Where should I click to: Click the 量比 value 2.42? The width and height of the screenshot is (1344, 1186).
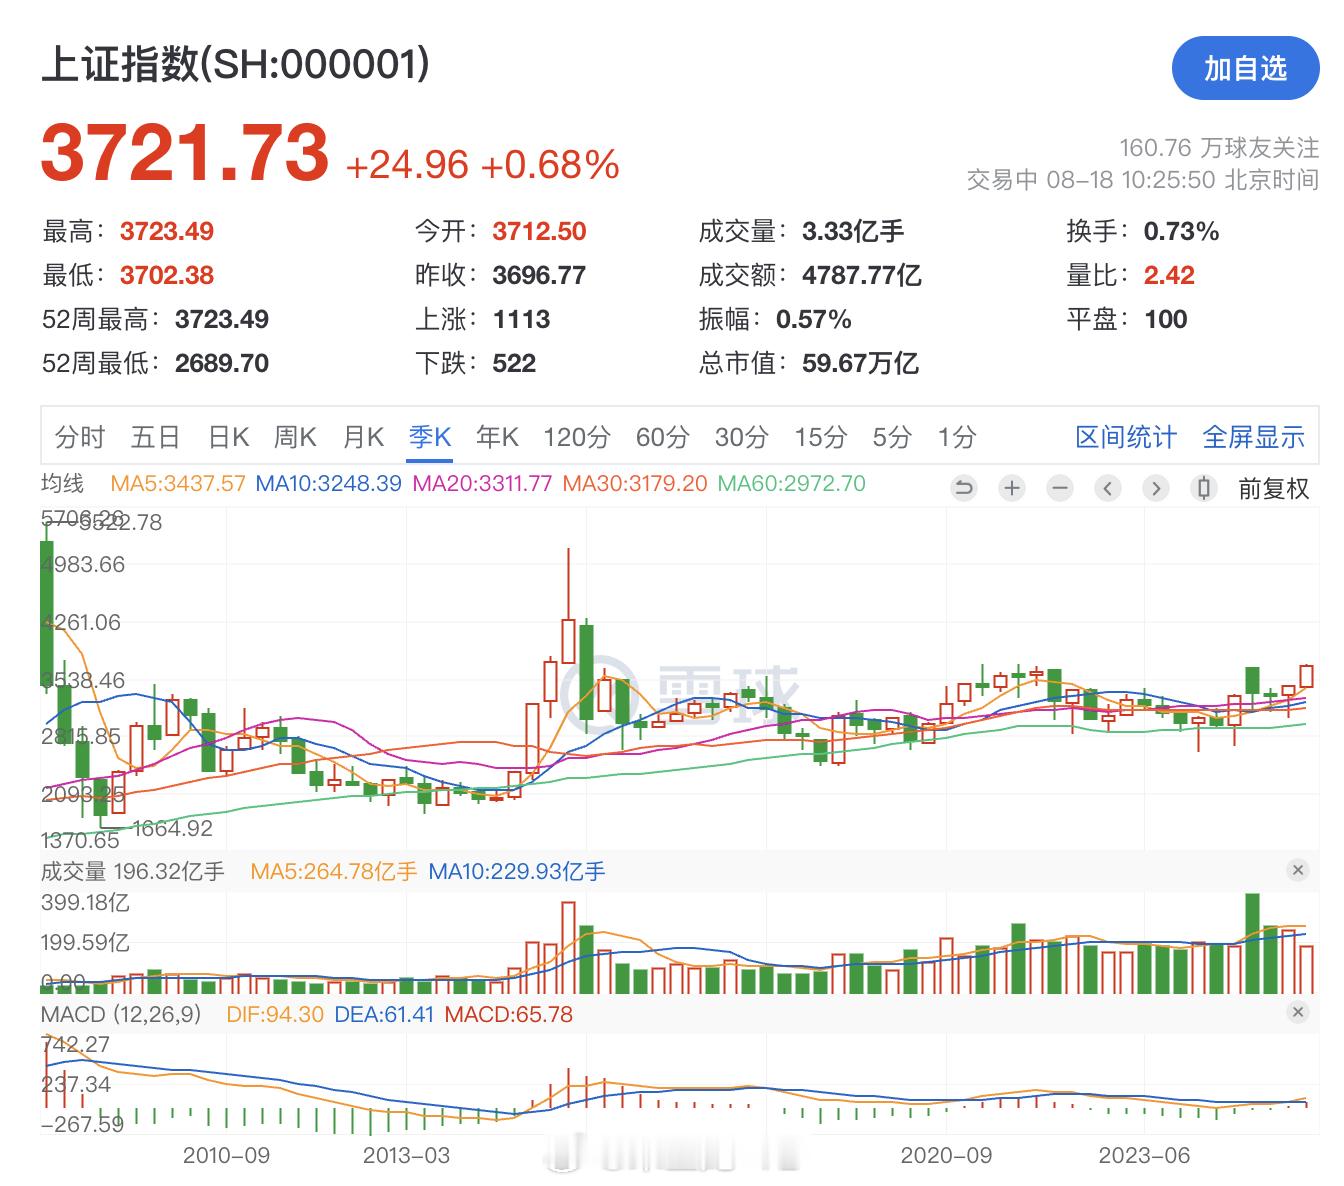tap(1170, 276)
